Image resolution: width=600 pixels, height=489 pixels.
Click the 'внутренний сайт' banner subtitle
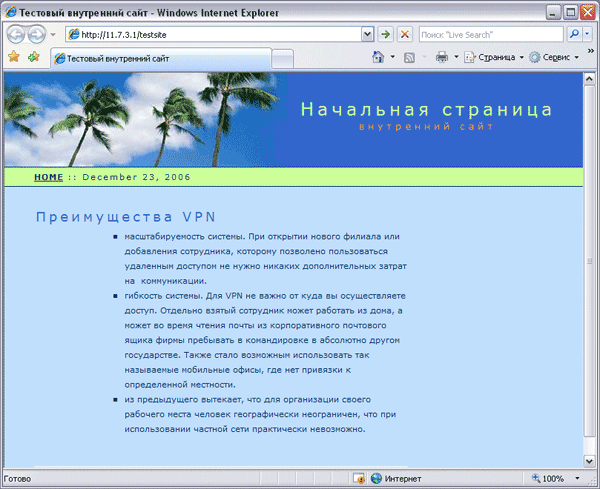pos(426,127)
